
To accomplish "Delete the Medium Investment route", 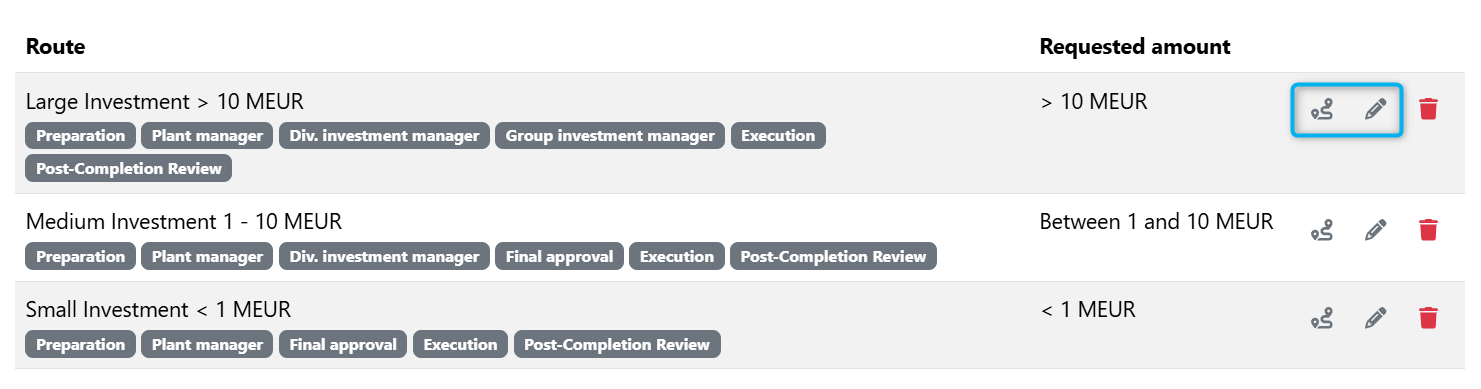I will (1428, 230).
